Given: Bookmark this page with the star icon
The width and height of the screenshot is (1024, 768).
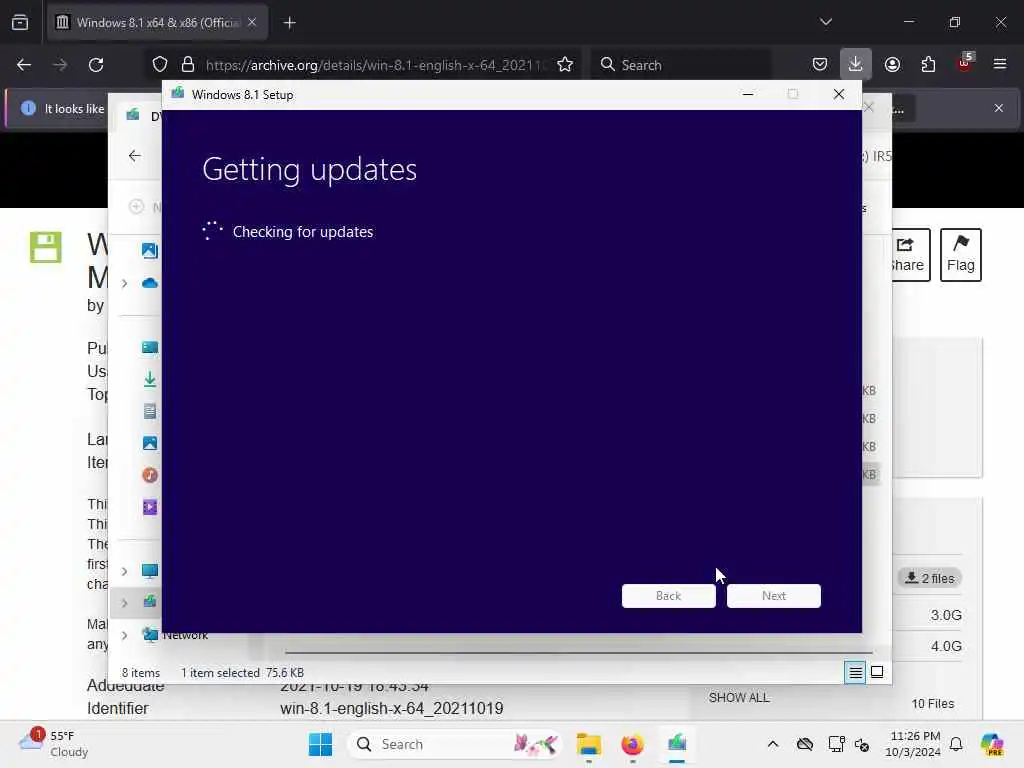Looking at the screenshot, I should click(565, 65).
